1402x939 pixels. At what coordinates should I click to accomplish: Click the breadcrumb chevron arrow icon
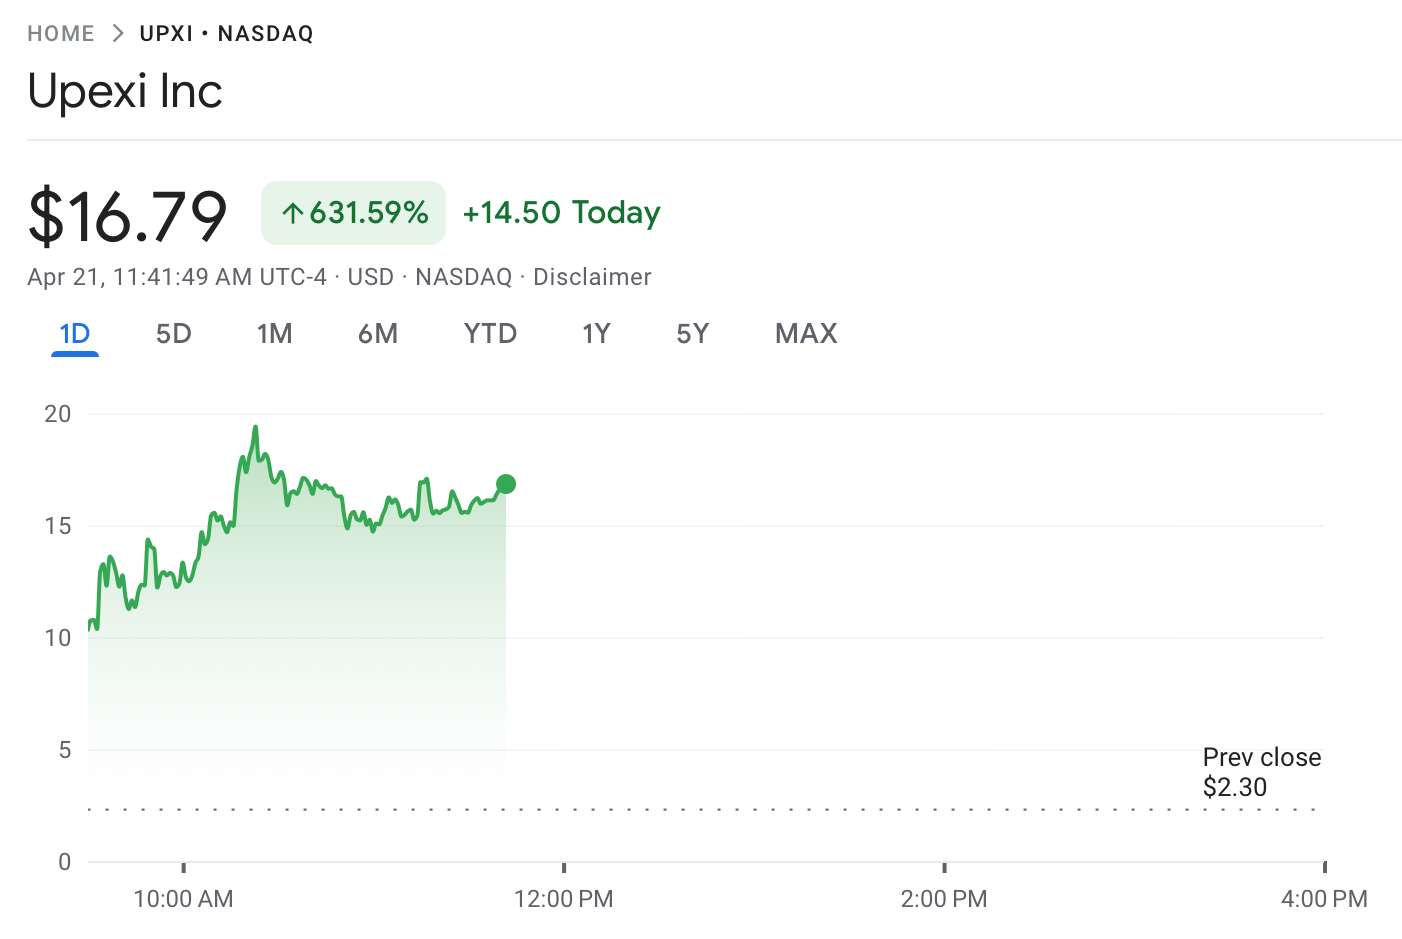[x=118, y=34]
